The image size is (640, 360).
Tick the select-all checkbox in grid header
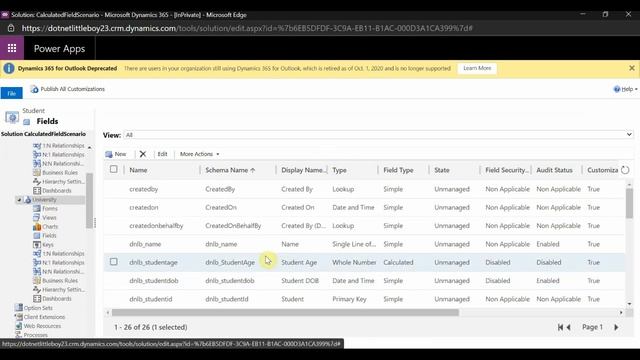click(113, 169)
